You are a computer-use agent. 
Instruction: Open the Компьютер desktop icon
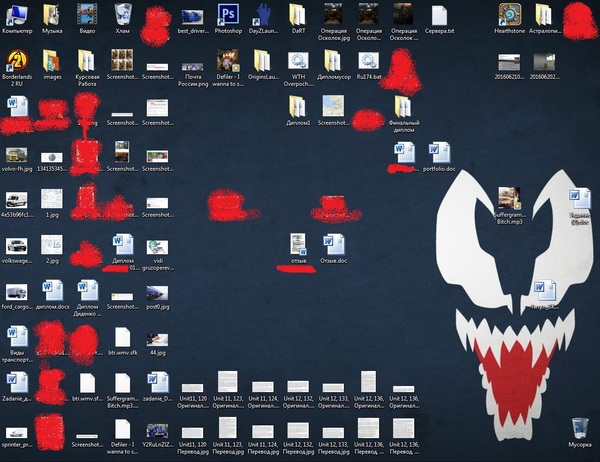click(17, 14)
